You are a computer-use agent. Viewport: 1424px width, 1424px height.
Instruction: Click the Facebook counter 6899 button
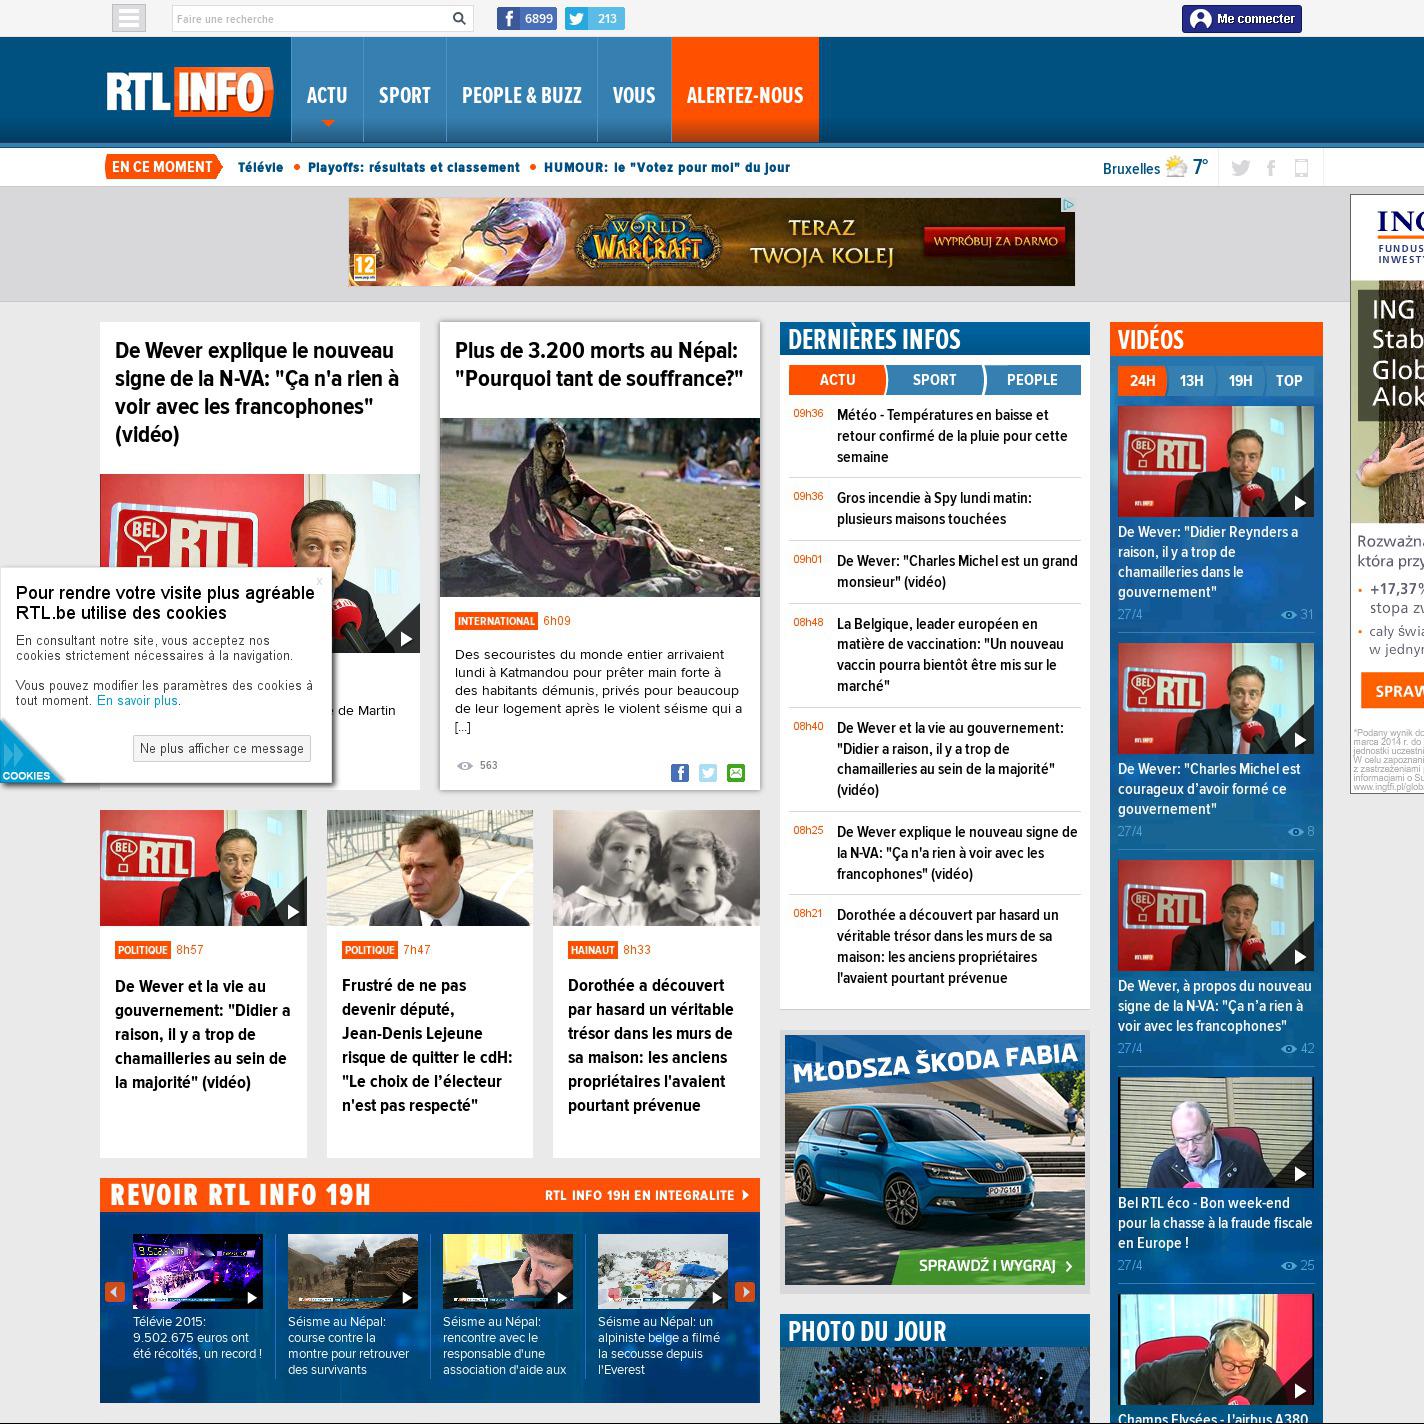coord(527,18)
